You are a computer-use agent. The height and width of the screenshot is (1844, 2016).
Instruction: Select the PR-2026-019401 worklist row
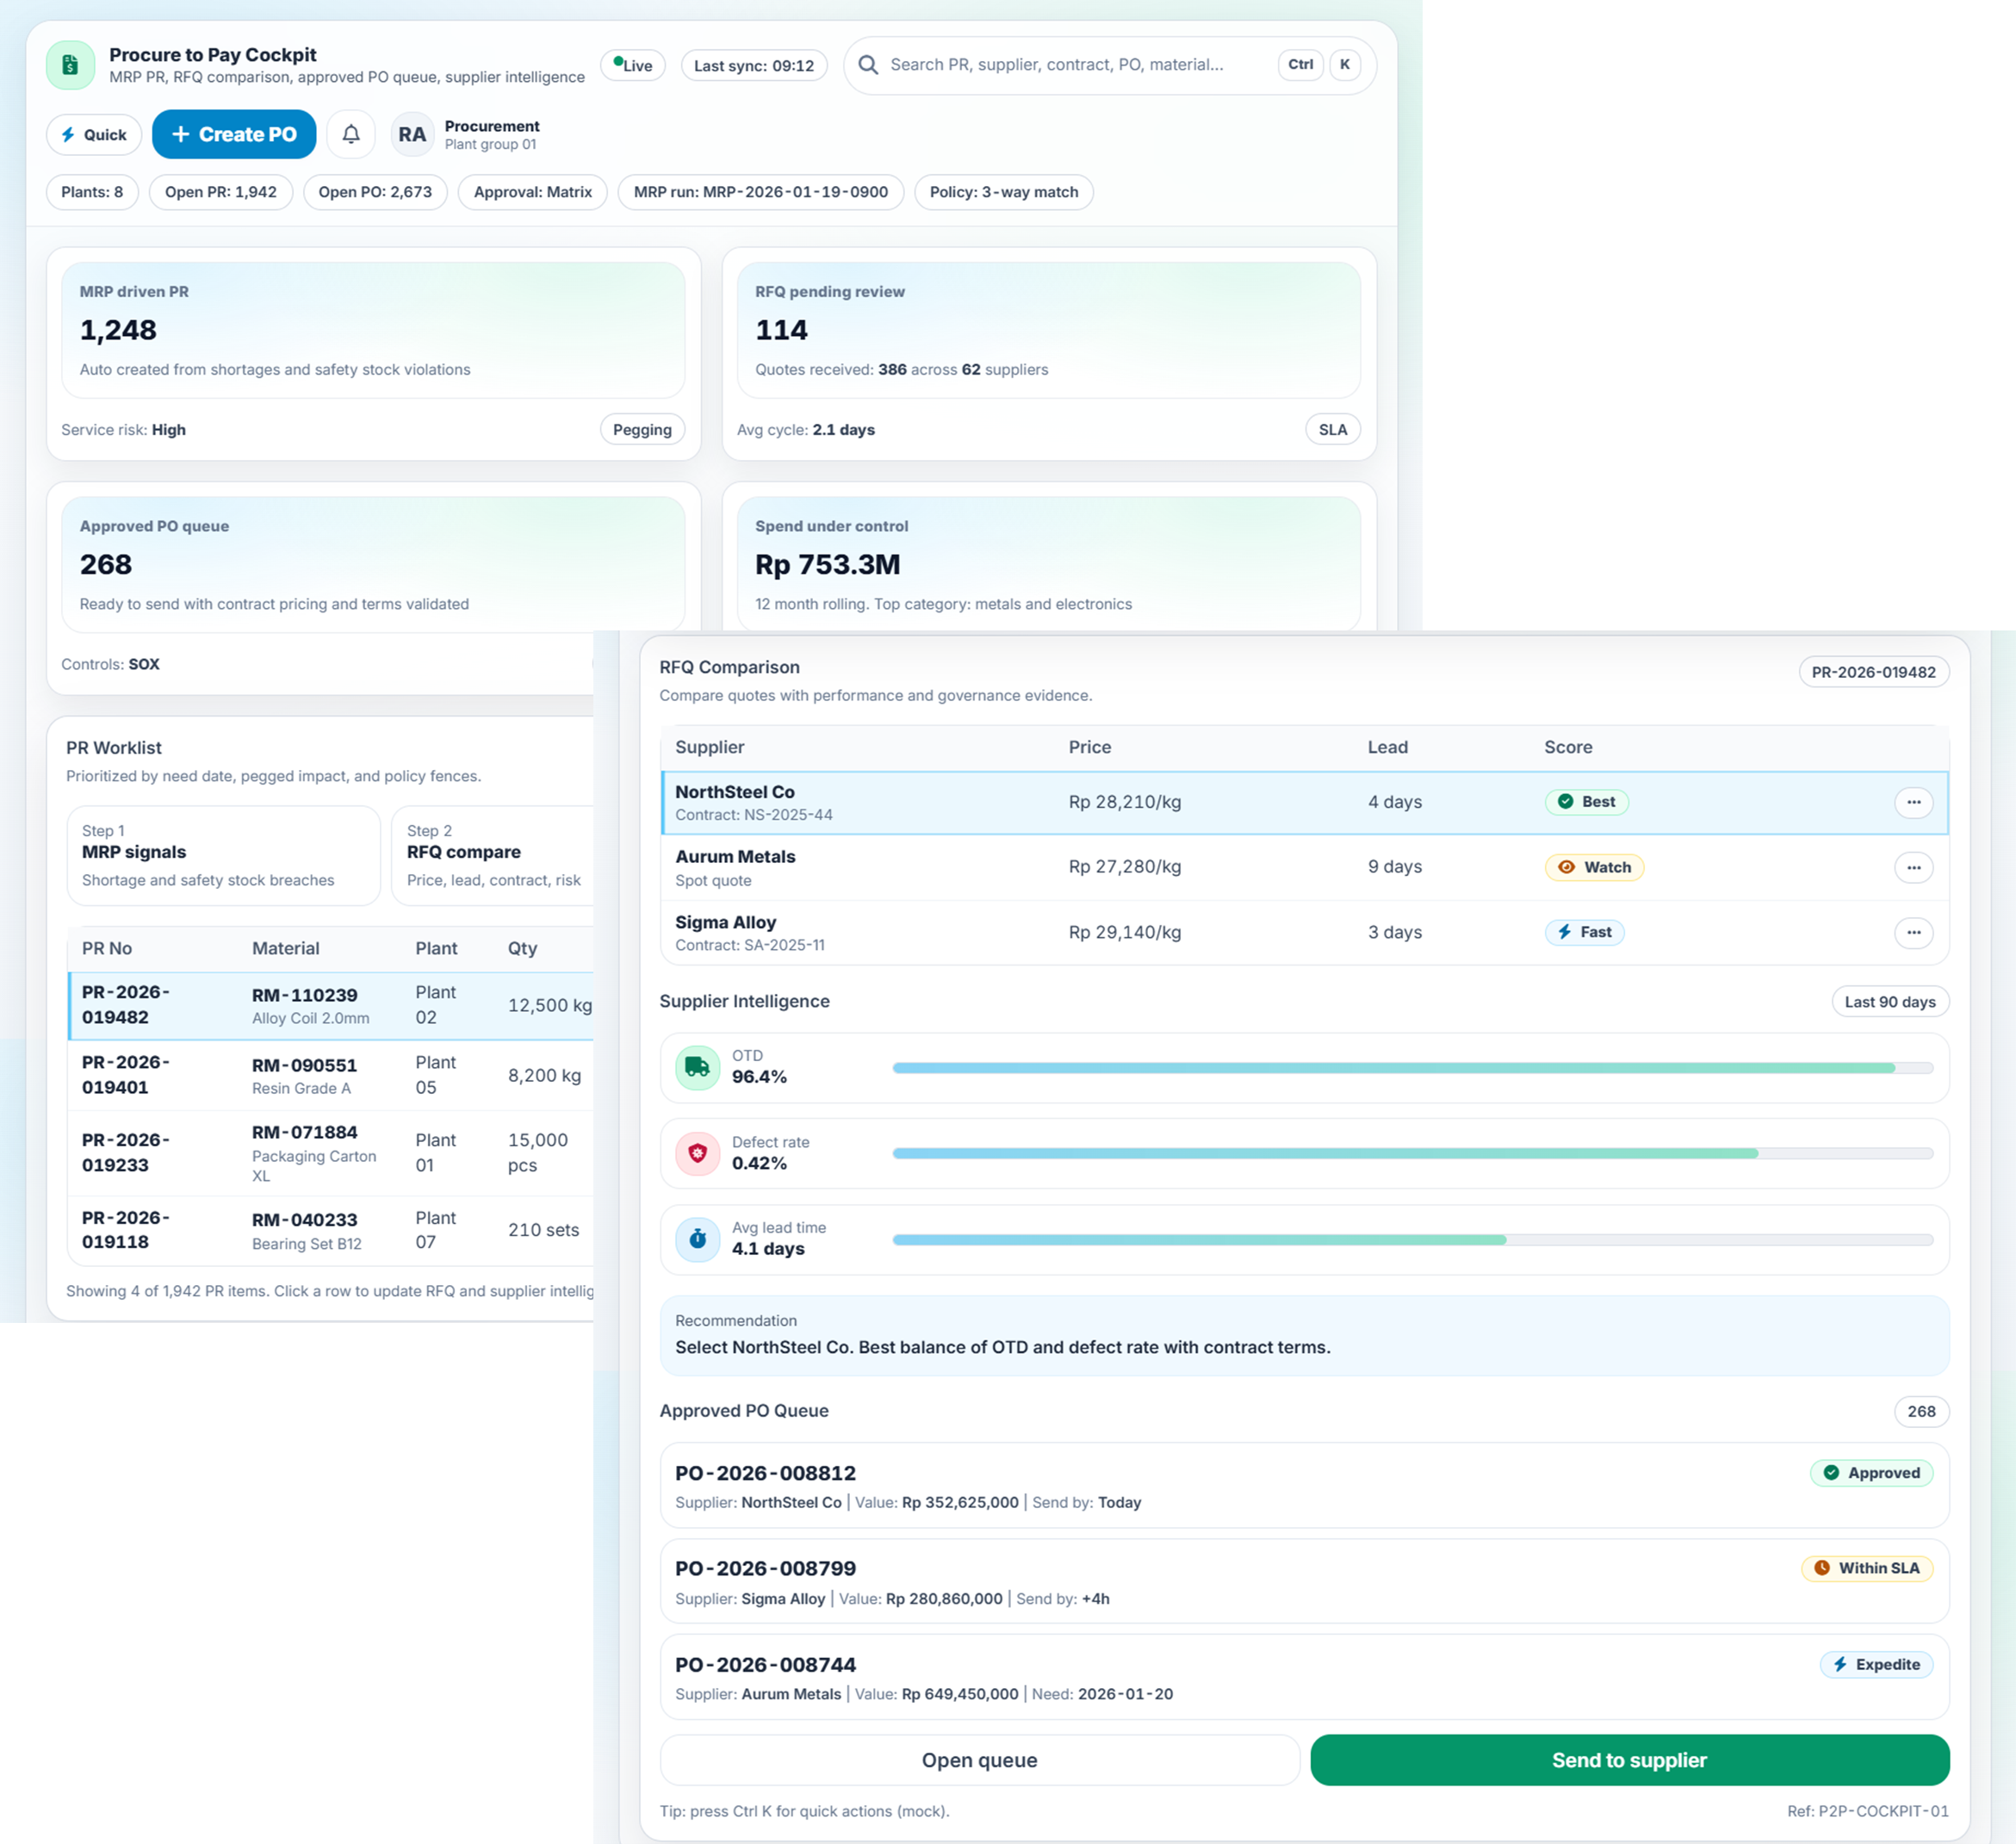click(x=330, y=1075)
